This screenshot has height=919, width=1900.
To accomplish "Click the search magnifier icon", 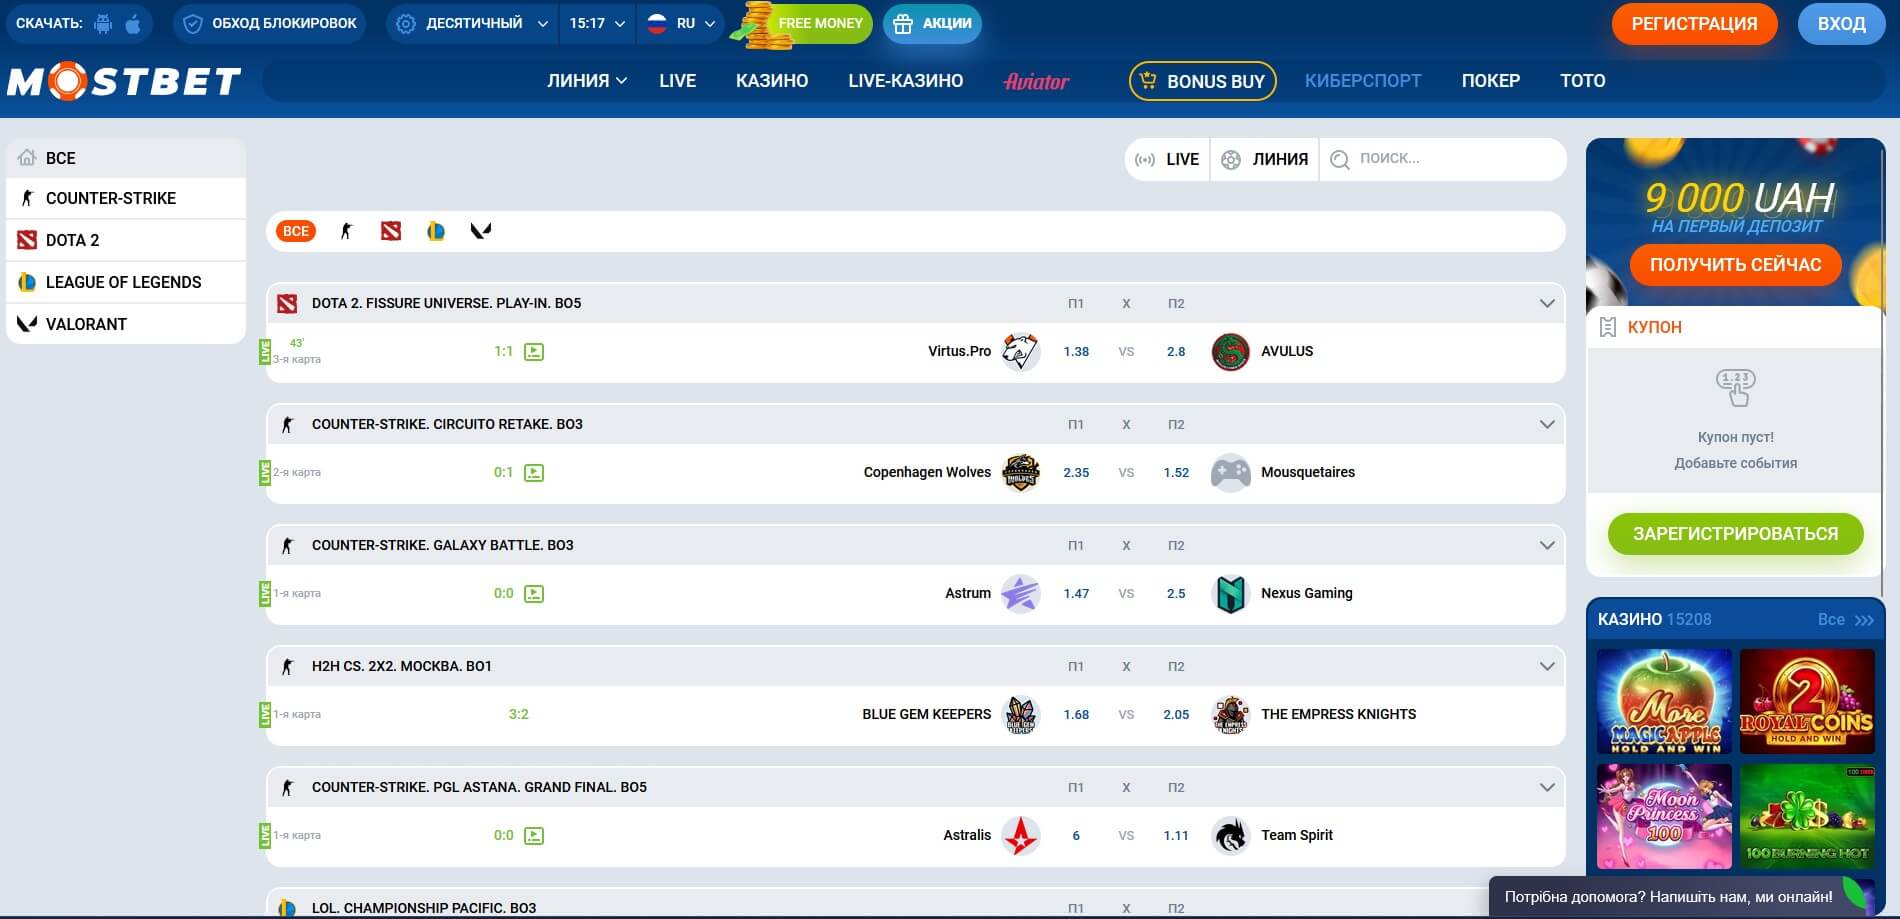I will (x=1340, y=160).
